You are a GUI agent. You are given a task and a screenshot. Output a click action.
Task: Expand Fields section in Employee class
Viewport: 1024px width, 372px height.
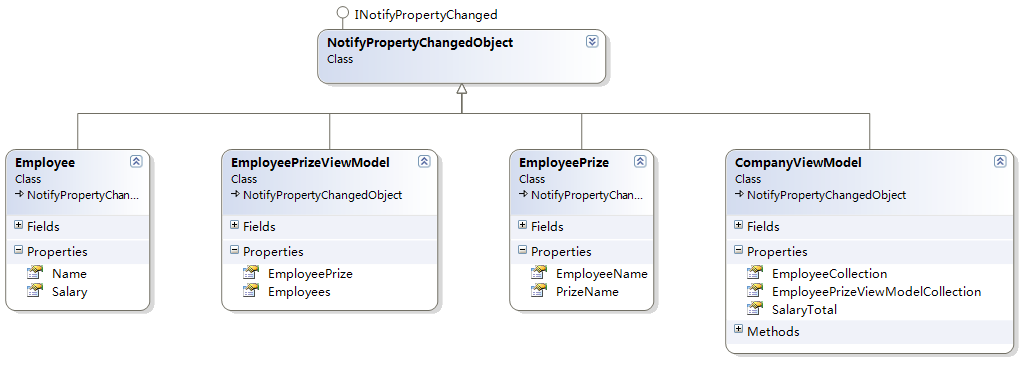click(x=18, y=225)
